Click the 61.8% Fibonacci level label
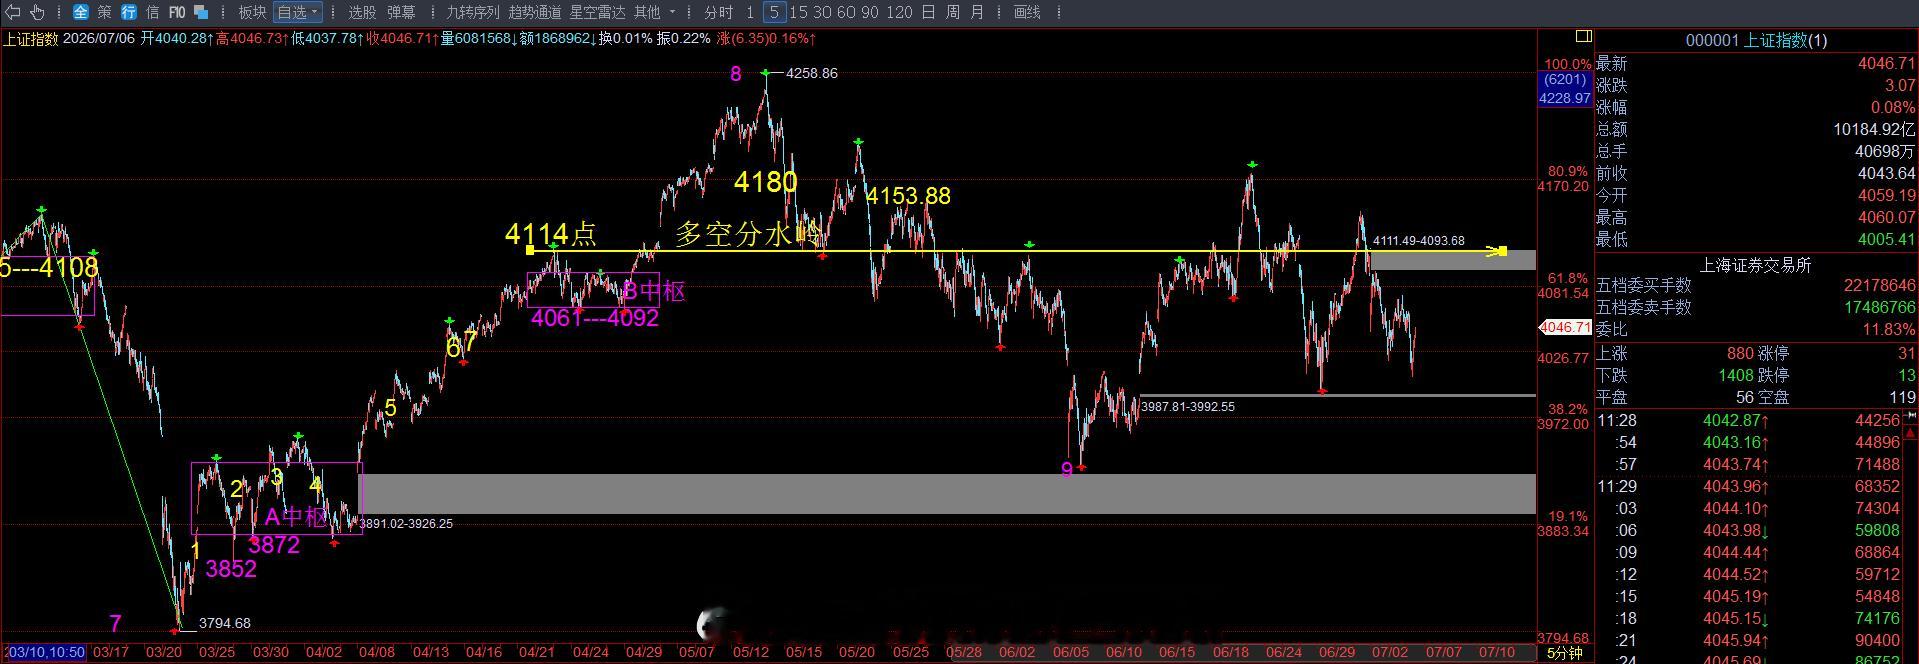The width and height of the screenshot is (1919, 664). pos(1567,278)
